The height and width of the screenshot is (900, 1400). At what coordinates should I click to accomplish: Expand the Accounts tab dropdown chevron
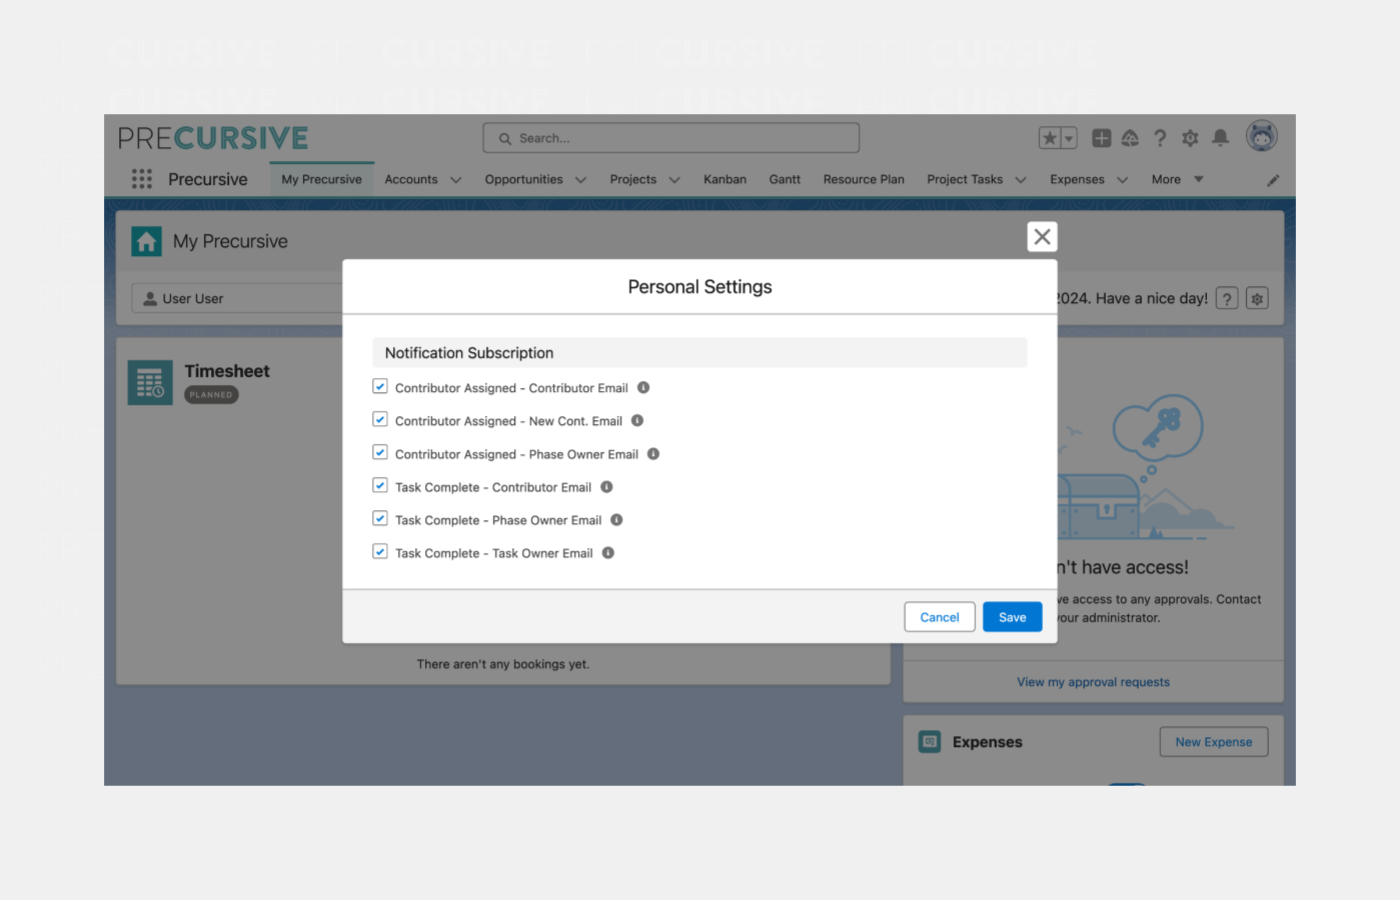(456, 180)
